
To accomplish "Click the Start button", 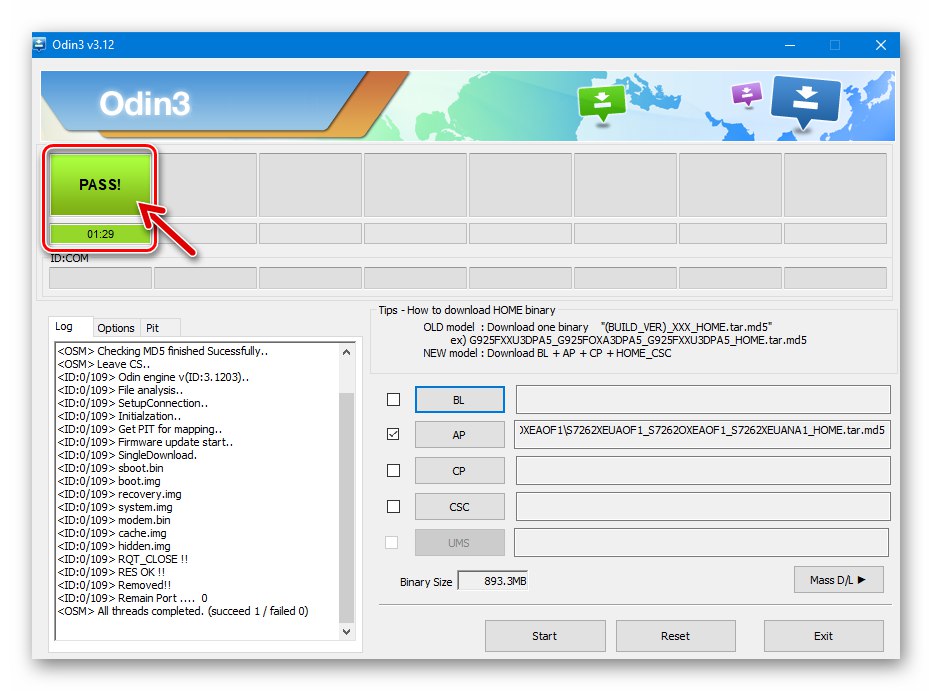I will (x=545, y=636).
